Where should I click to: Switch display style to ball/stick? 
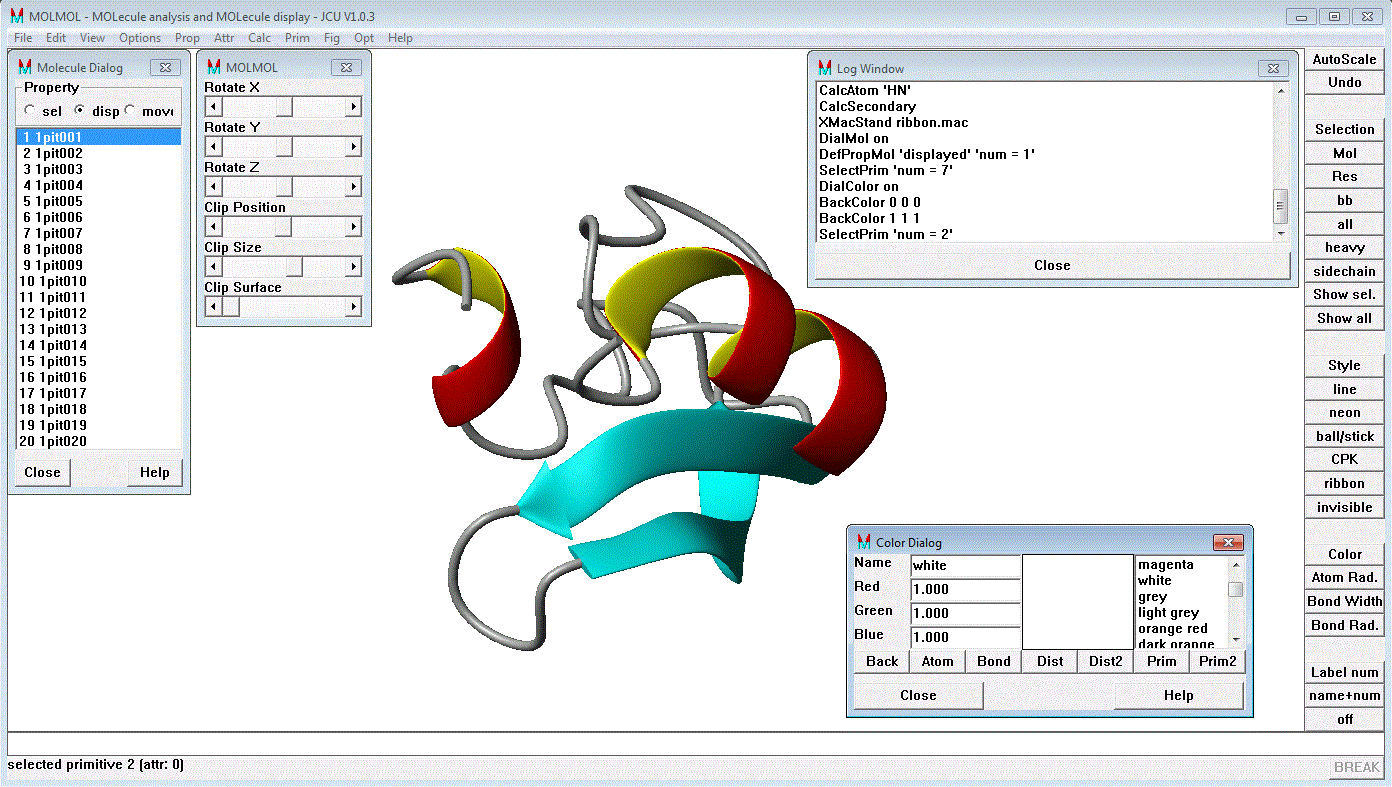(1343, 436)
